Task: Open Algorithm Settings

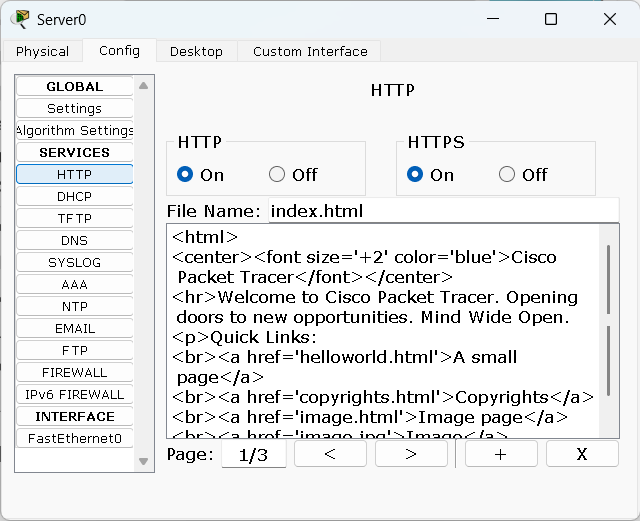Action: click(75, 131)
